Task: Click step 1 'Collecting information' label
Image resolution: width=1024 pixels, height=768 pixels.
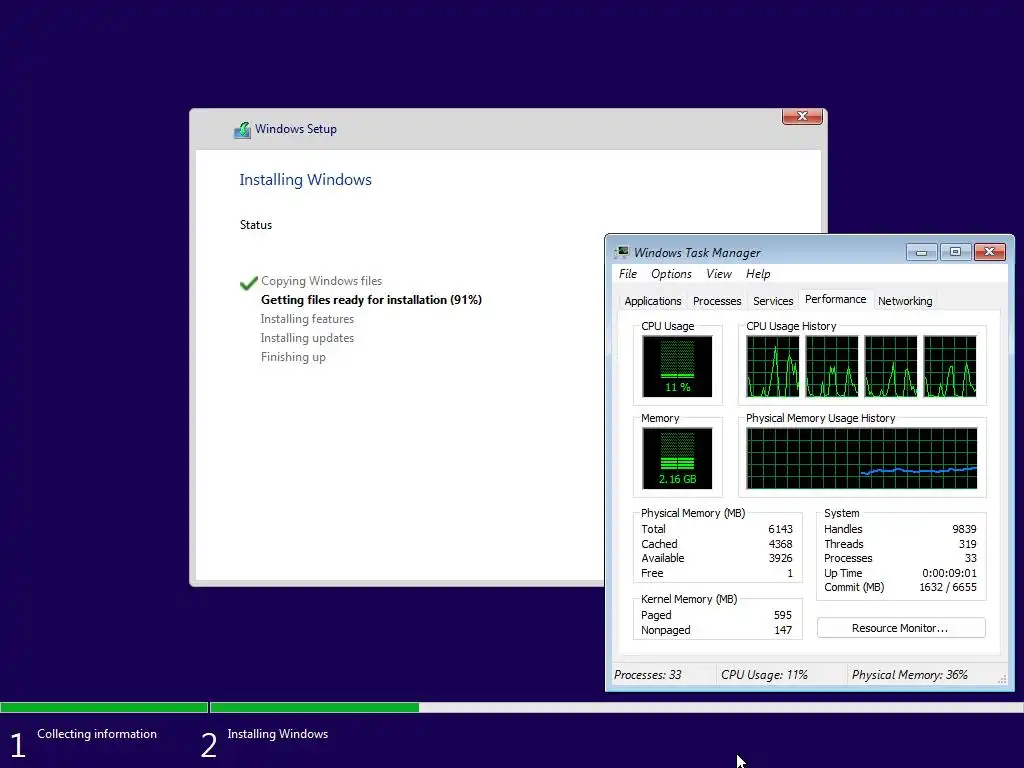Action: pos(97,734)
